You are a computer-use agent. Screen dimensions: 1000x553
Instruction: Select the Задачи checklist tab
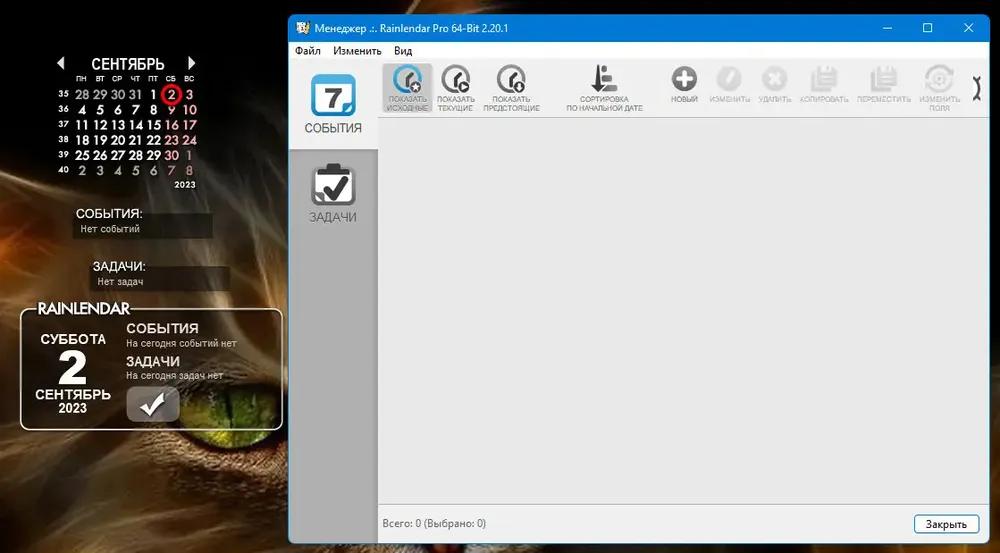click(333, 193)
